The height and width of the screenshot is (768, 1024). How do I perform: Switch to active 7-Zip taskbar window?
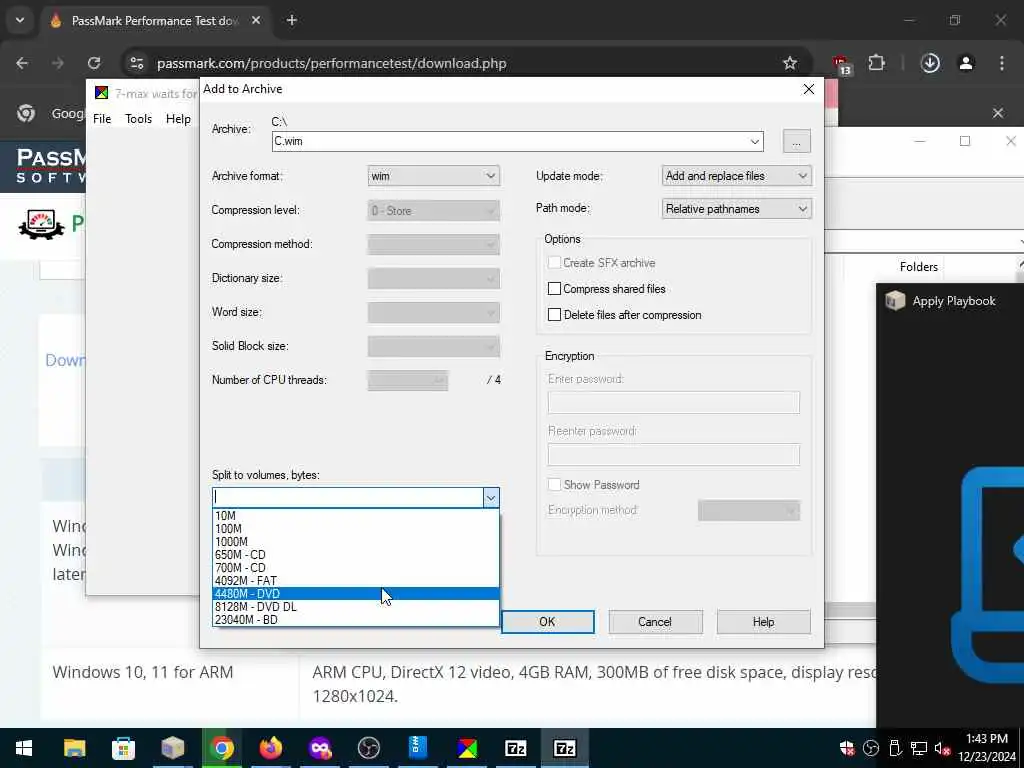pos(565,748)
